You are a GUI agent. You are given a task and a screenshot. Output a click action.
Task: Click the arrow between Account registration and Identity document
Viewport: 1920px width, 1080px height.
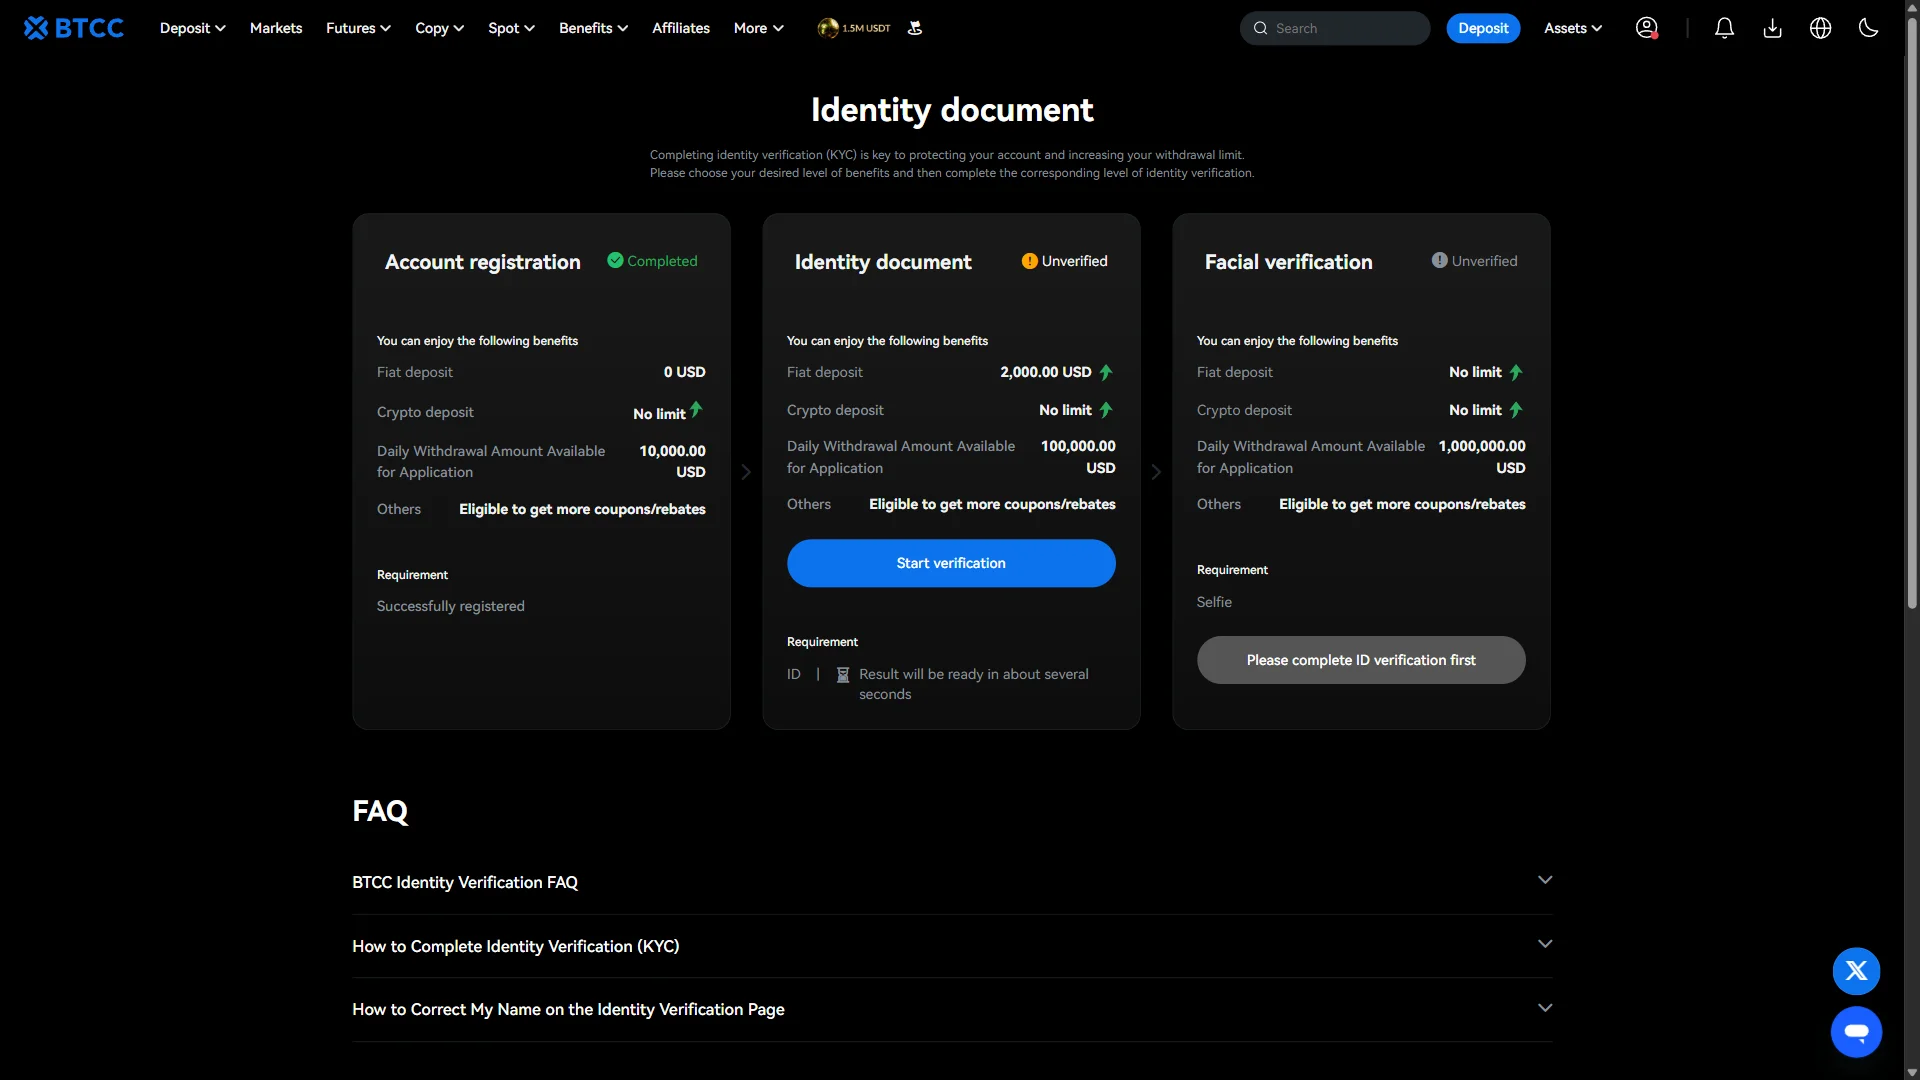point(746,472)
